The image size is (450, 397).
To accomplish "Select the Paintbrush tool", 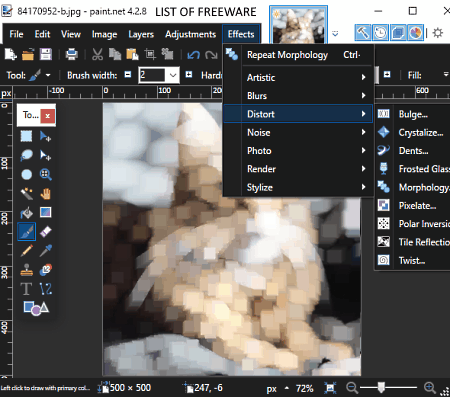I will (x=26, y=231).
